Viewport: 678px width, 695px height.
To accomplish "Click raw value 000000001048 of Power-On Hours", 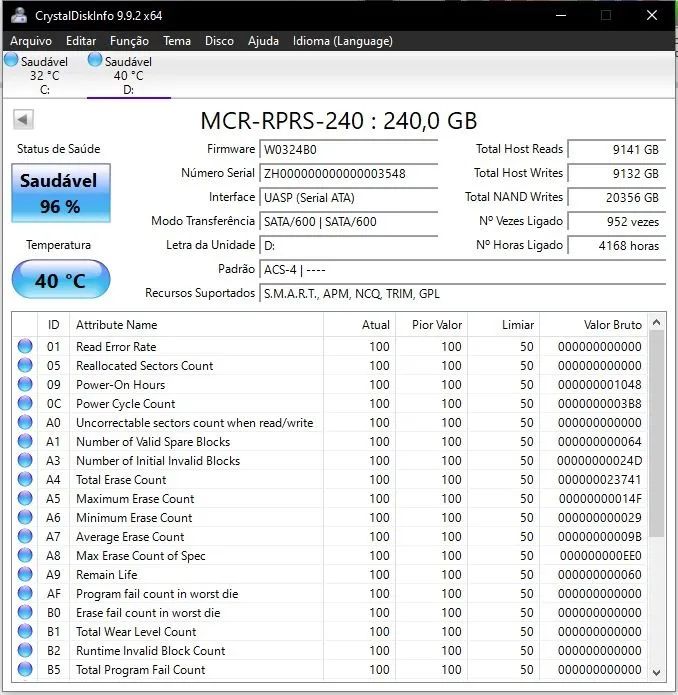I will point(600,384).
